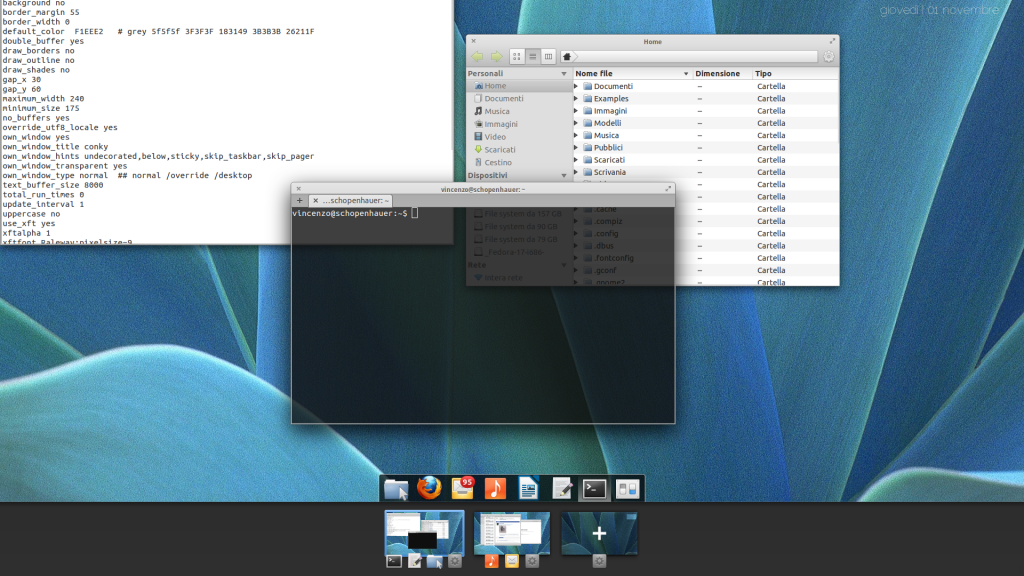Click the file manager back arrow
This screenshot has width=1024, height=576.
478,57
